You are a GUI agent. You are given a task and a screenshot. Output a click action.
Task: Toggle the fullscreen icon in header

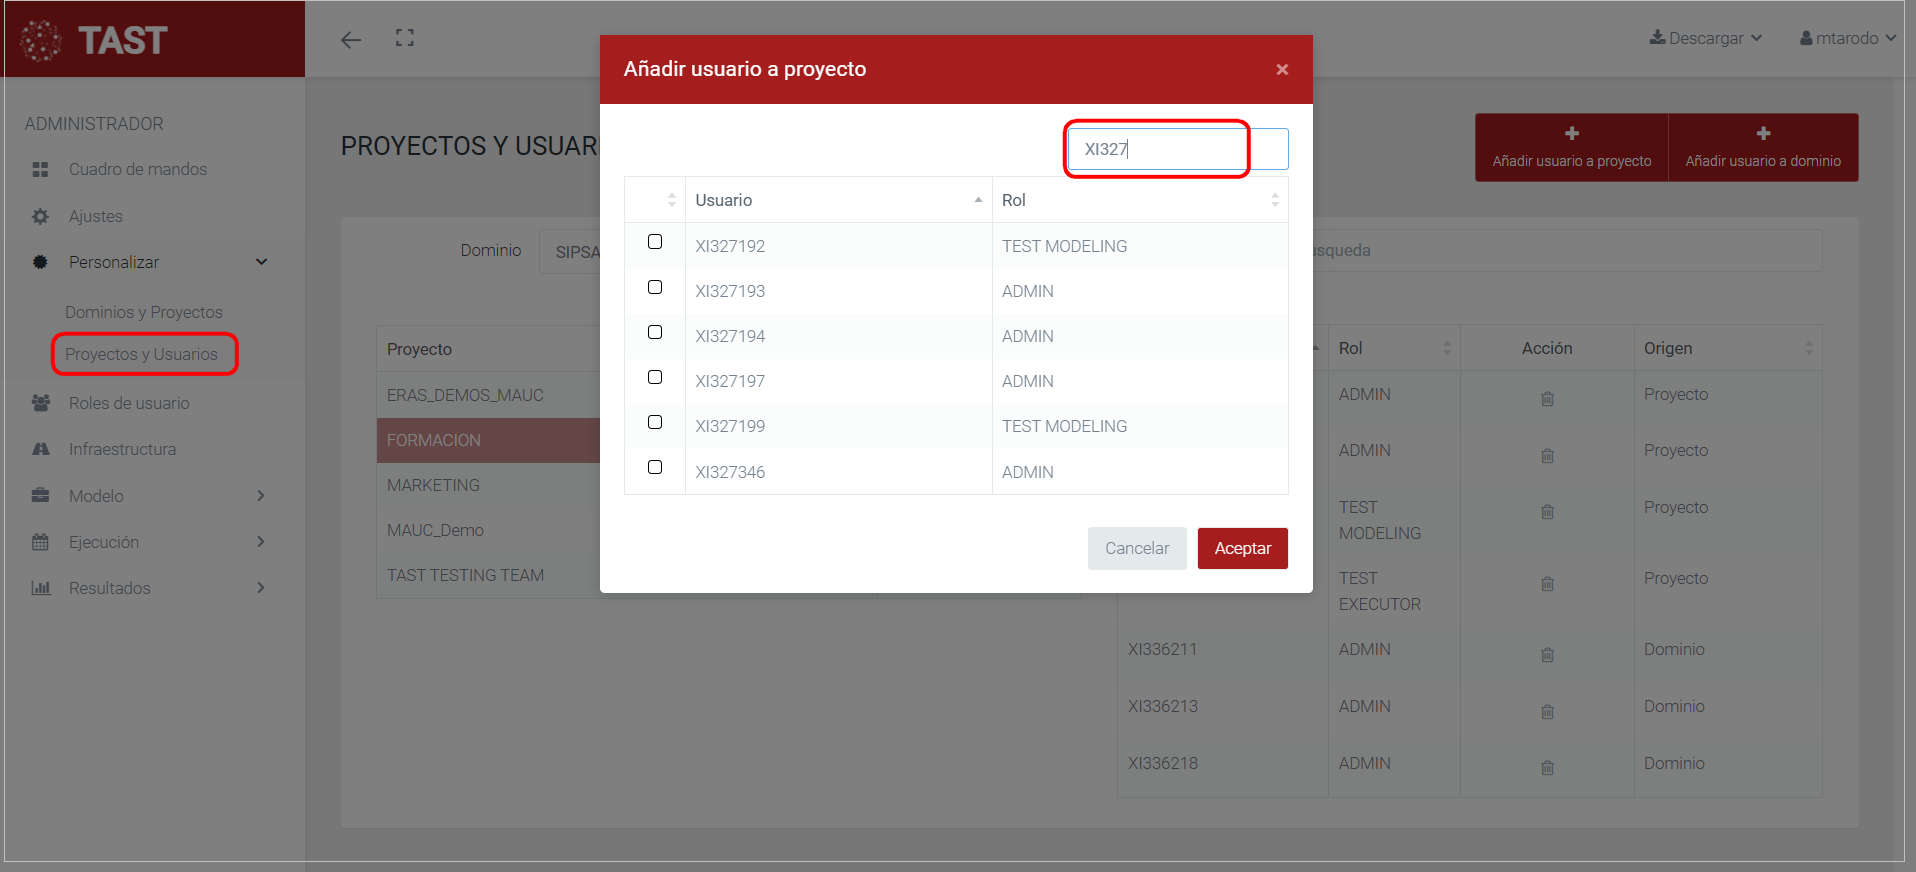pyautogui.click(x=404, y=39)
